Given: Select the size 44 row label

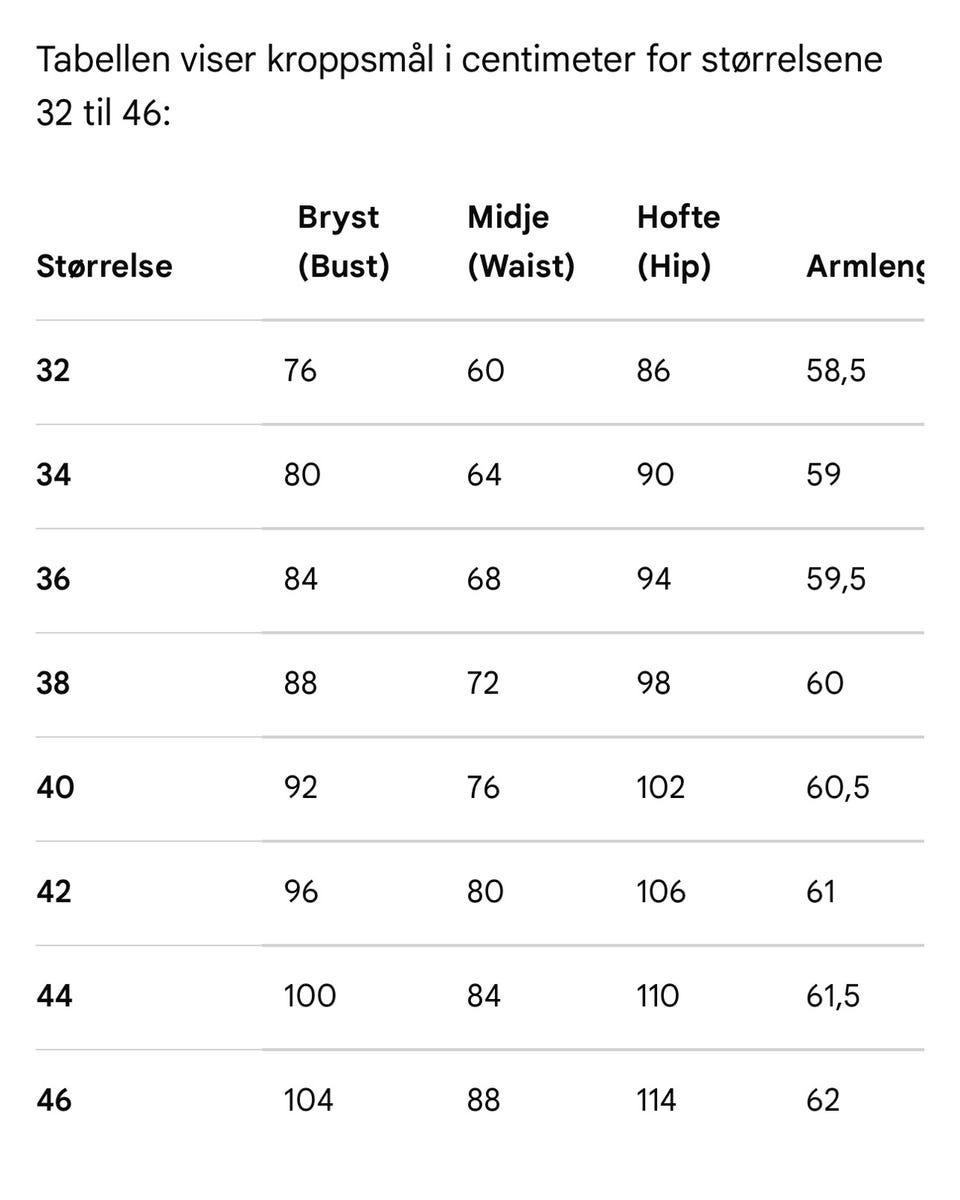Looking at the screenshot, I should click(x=54, y=996).
